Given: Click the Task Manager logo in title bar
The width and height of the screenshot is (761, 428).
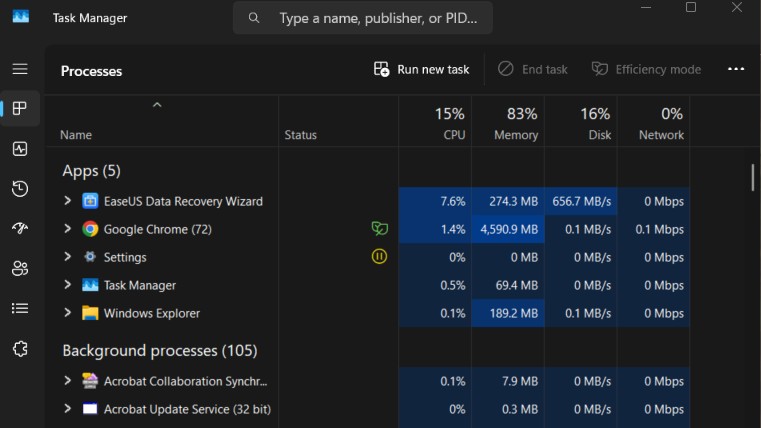Looking at the screenshot, I should pos(20,17).
